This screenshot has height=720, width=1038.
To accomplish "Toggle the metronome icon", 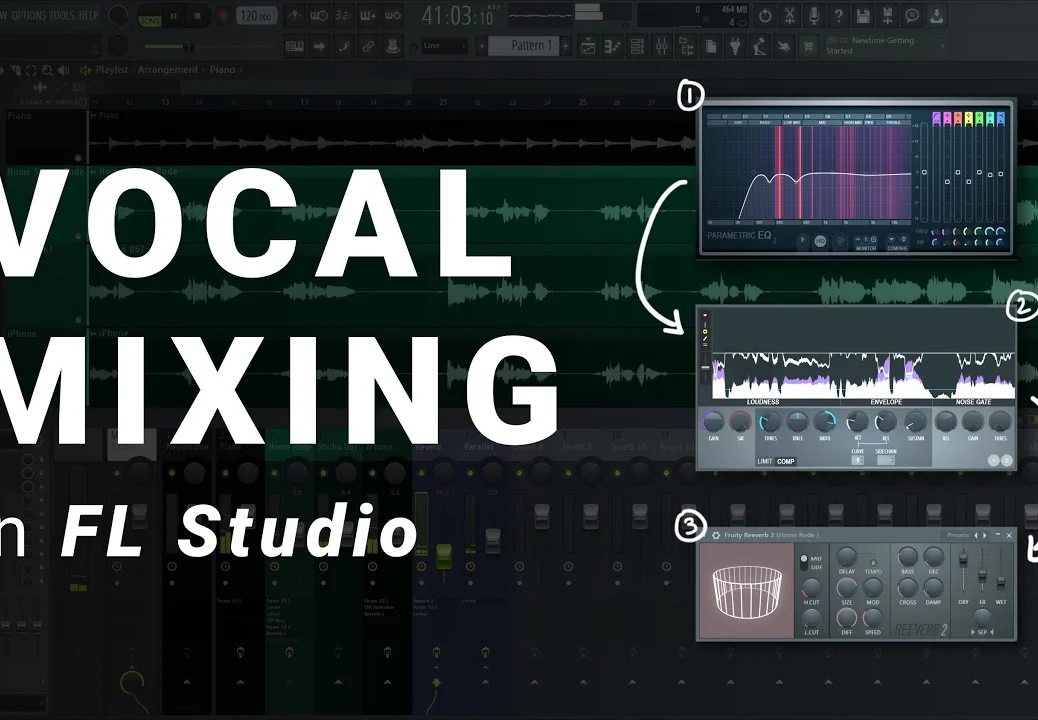I will 295,16.
